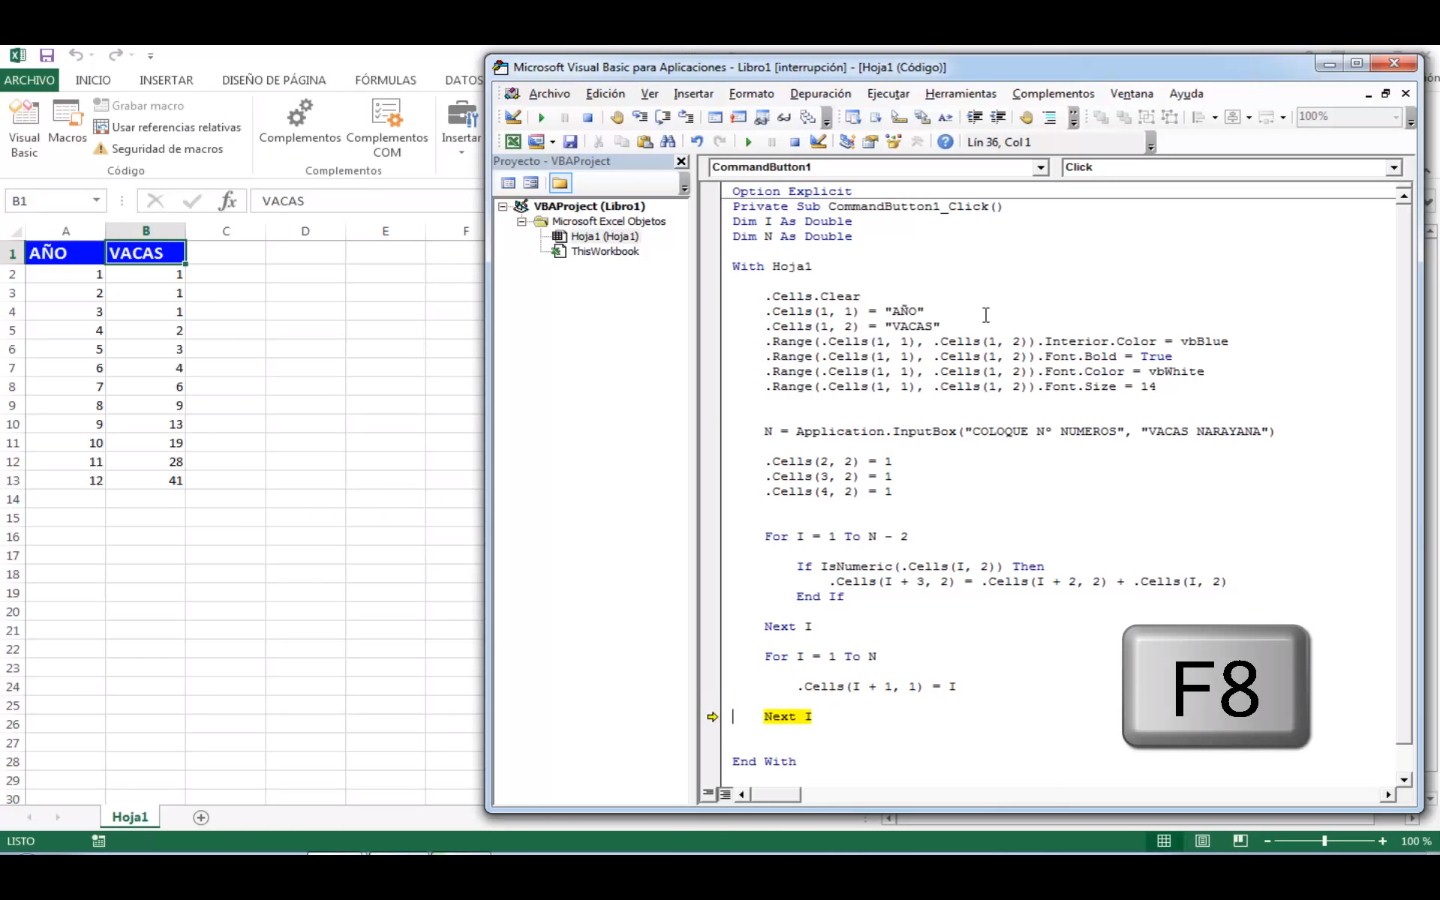Screen dimensions: 1440x900
Task: Click View Object icon in Project panel
Action: [531, 183]
